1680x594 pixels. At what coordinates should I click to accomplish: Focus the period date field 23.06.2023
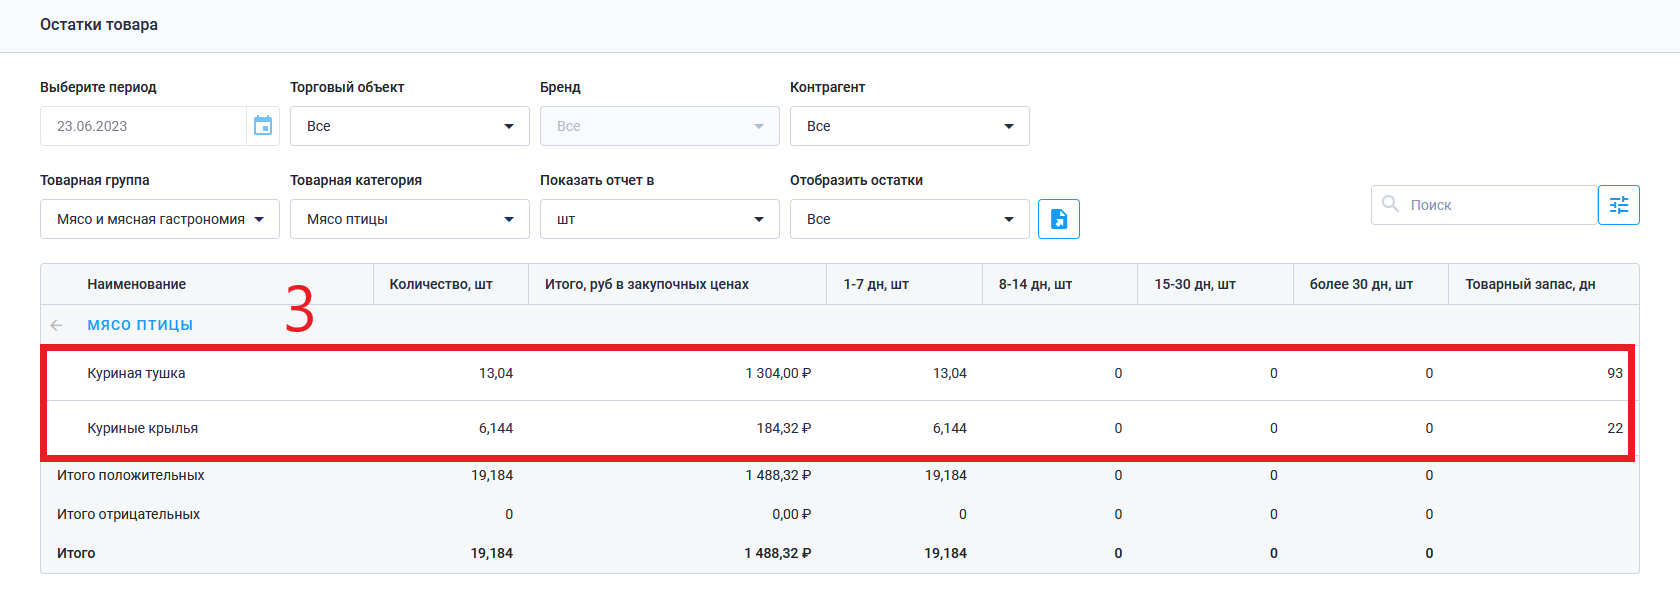[143, 126]
